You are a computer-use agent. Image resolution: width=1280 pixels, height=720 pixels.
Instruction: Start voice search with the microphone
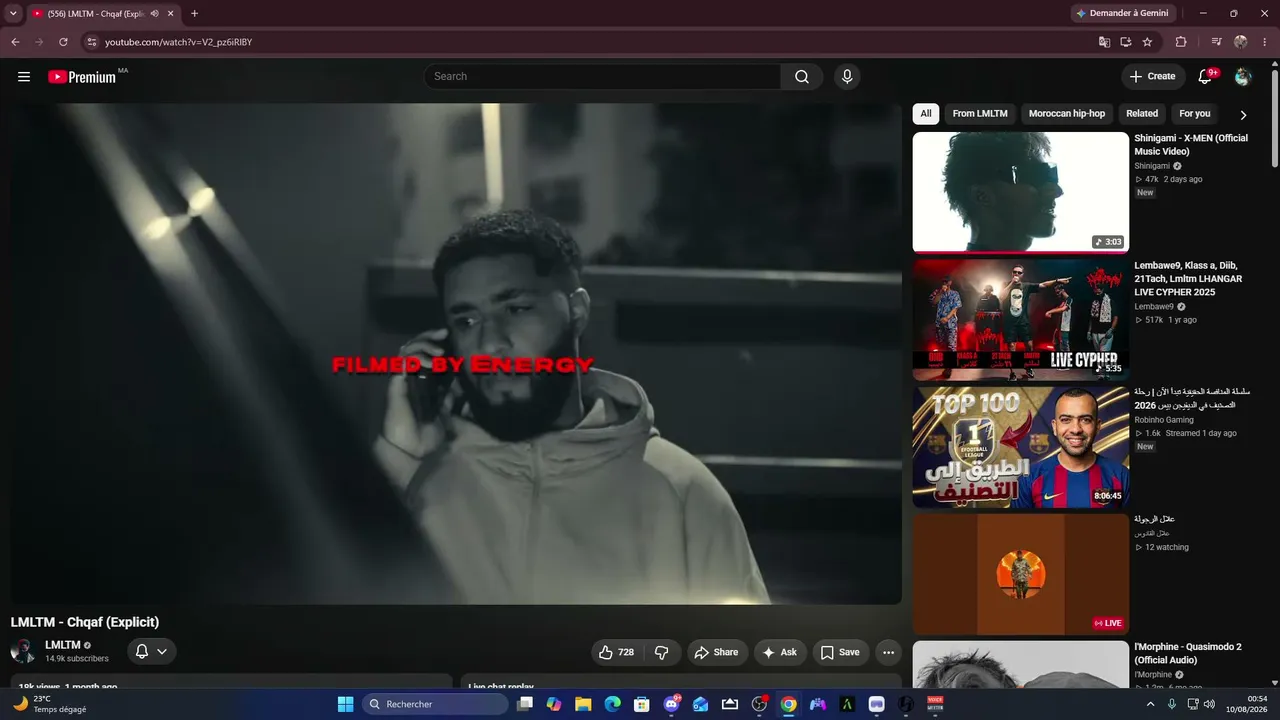pos(847,77)
